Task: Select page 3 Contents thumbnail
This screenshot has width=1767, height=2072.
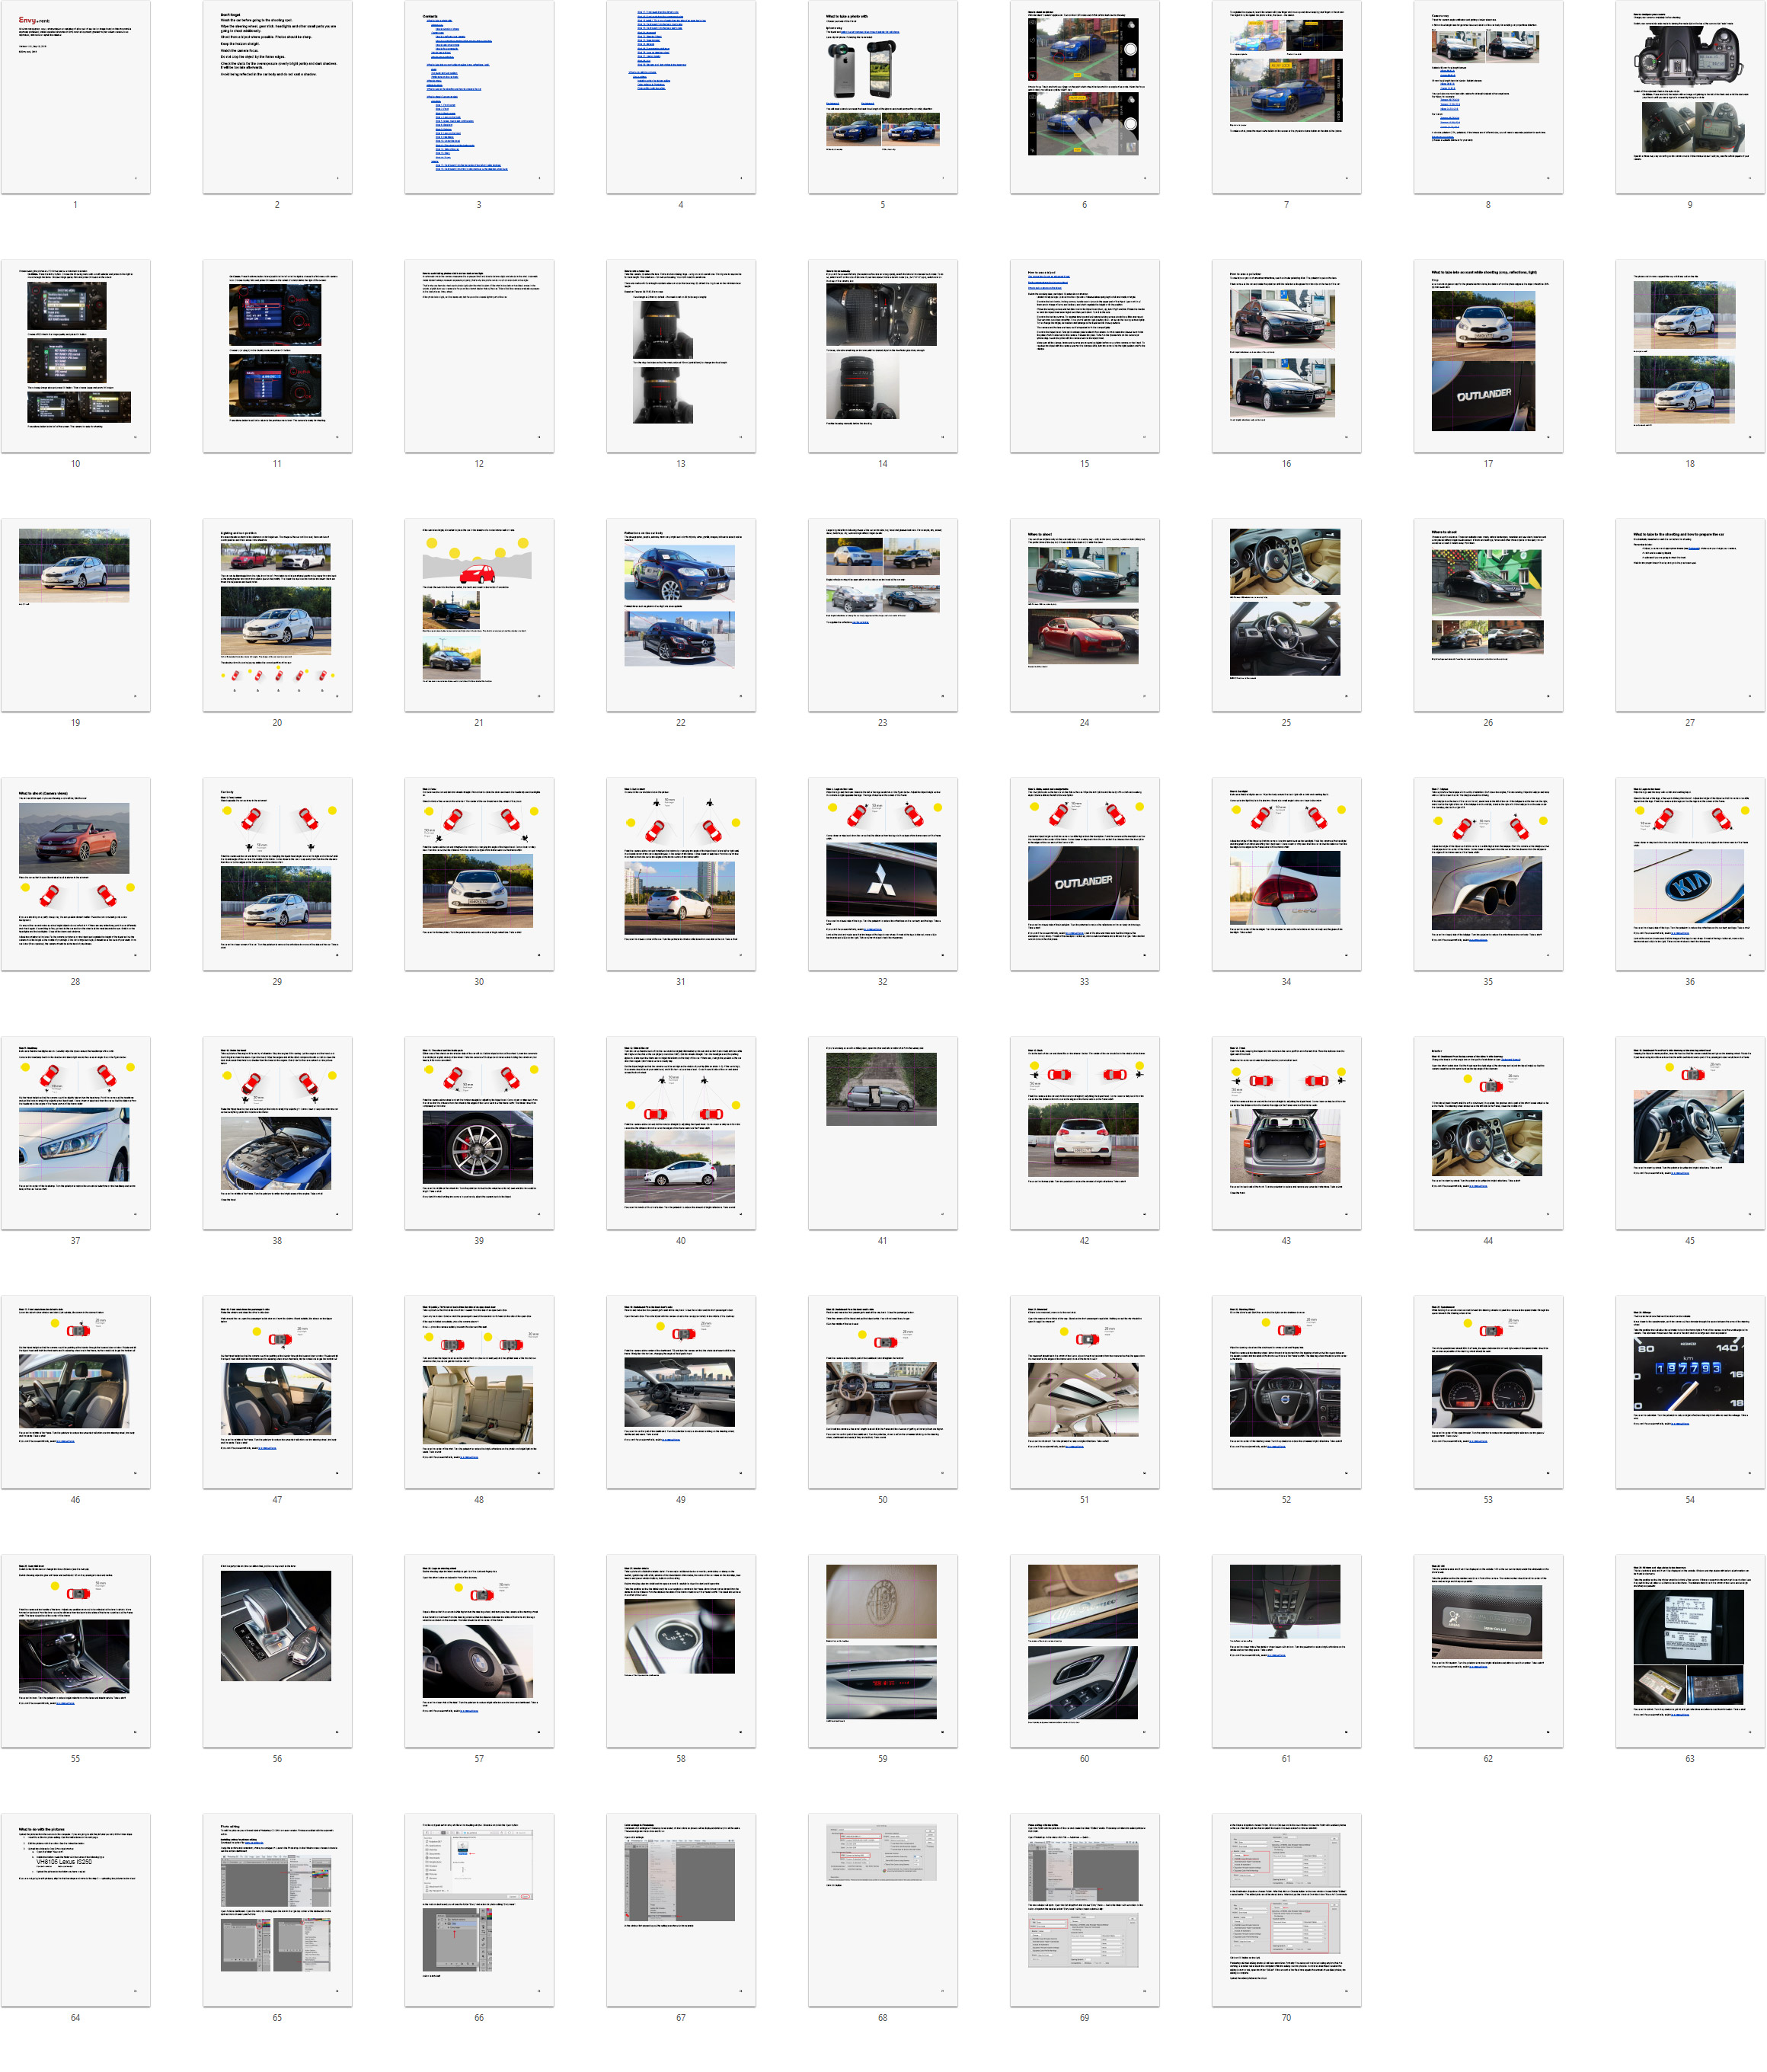Action: [479, 97]
